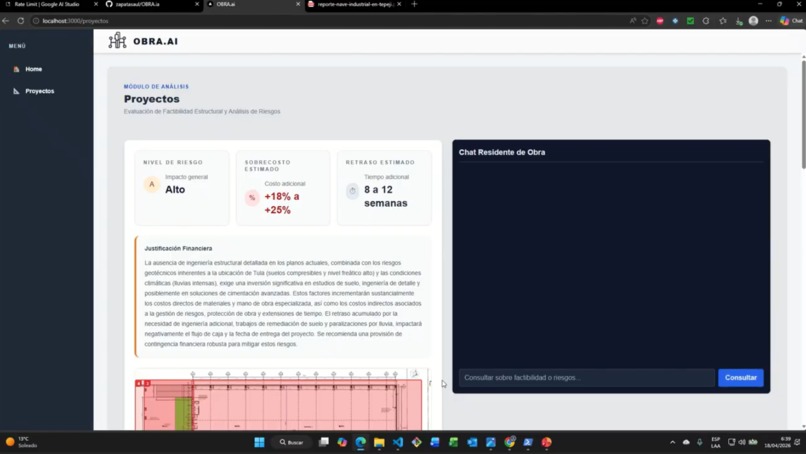Click the clock retraso estimado icon
Image resolution: width=806 pixels, height=454 pixels.
[353, 191]
